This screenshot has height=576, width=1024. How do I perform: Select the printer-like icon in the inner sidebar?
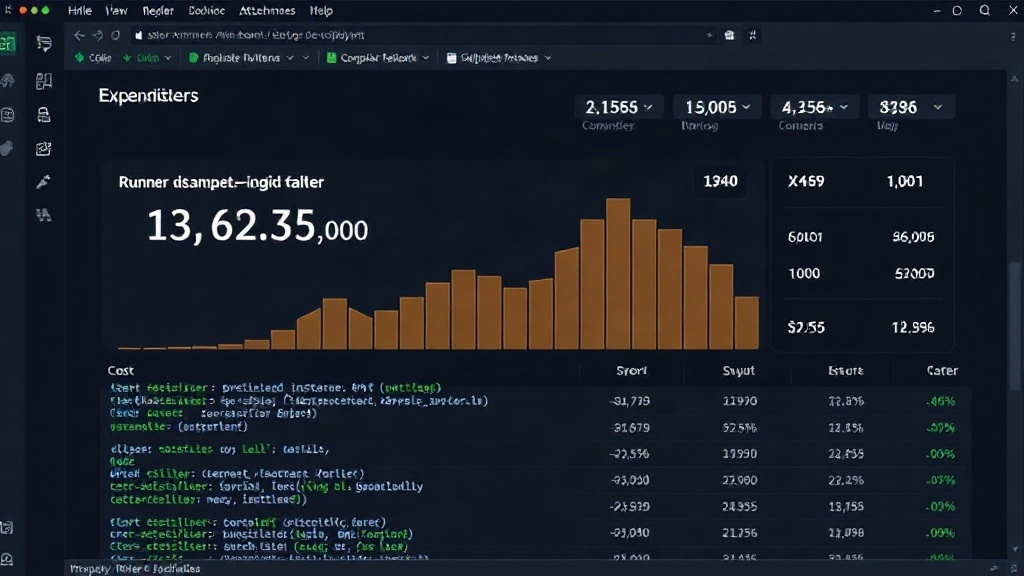pos(44,115)
